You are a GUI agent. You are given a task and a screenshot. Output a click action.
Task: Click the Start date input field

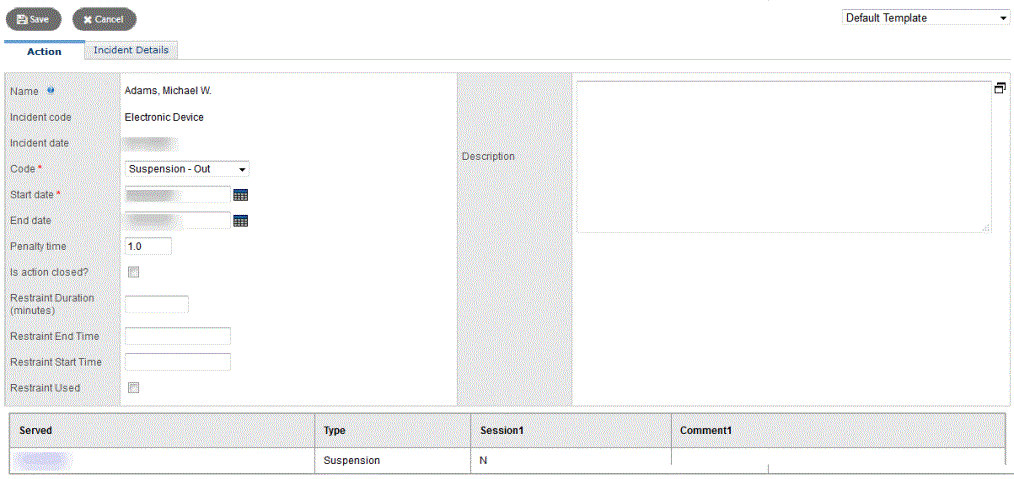[x=177, y=195]
